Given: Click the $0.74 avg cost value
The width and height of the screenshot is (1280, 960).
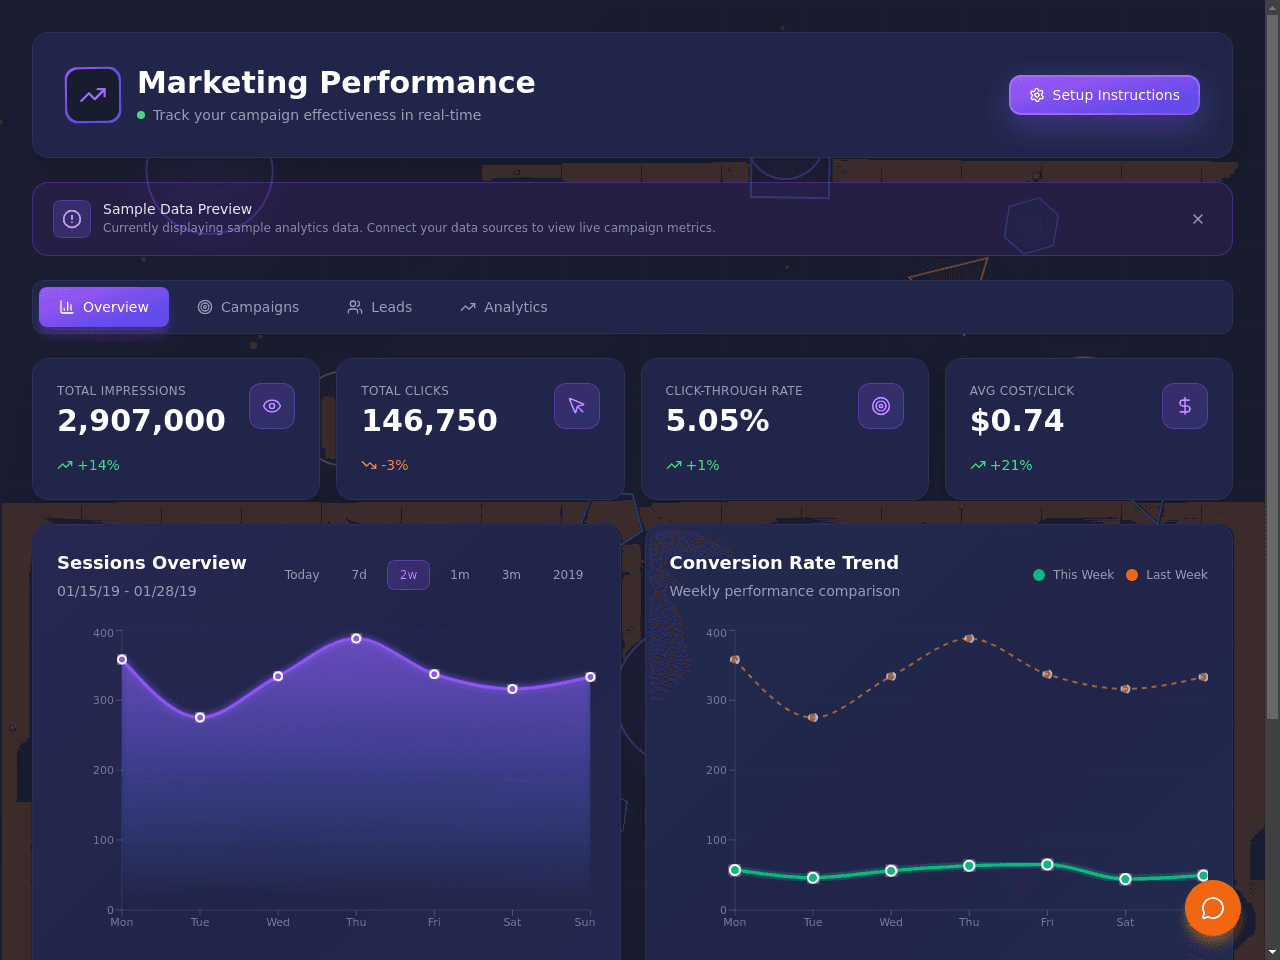Looking at the screenshot, I should [1017, 421].
